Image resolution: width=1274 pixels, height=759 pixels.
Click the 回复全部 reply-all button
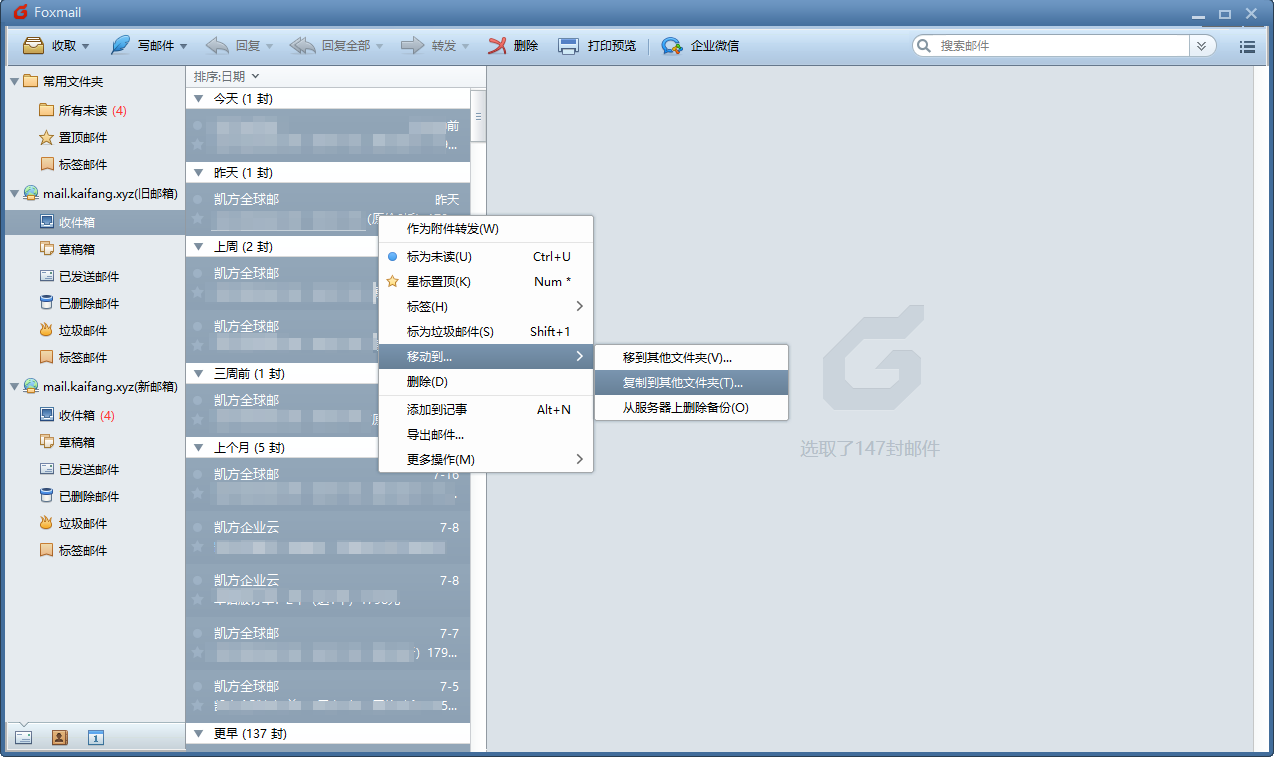point(329,46)
